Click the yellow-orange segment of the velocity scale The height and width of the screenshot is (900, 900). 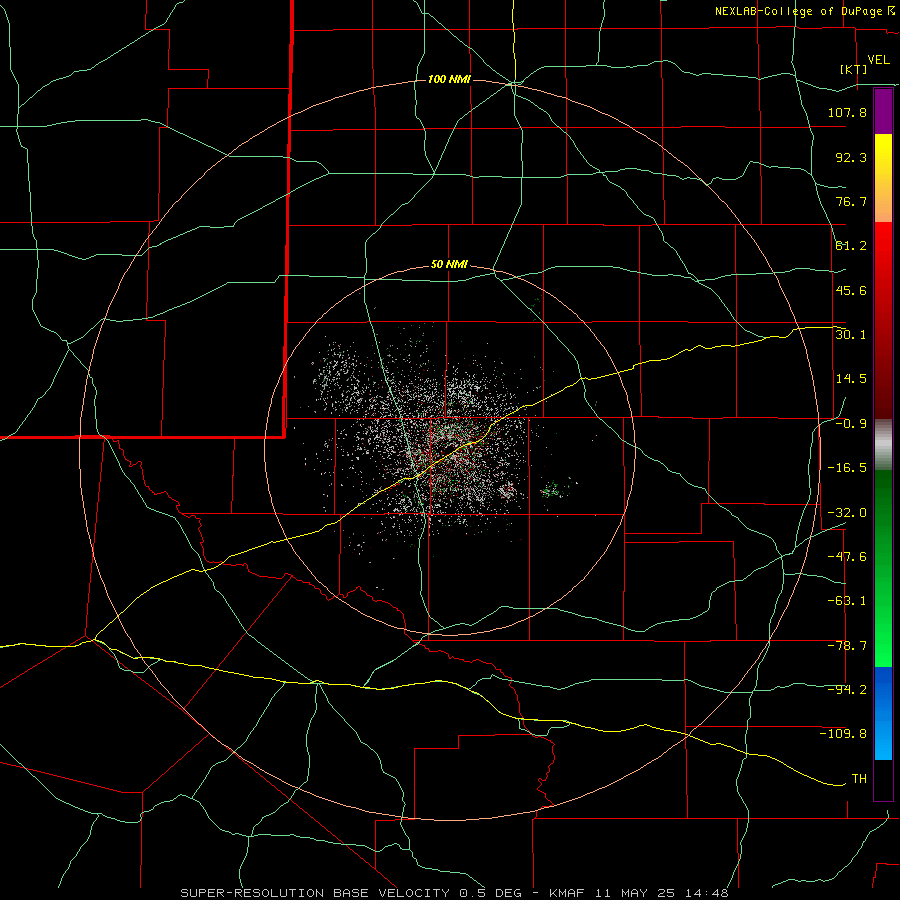tap(883, 178)
